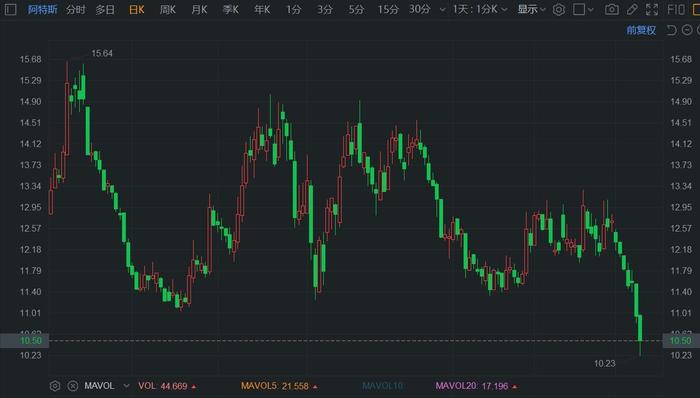Select the 年K yearly chart tab
This screenshot has height=398, width=700.
pos(262,9)
